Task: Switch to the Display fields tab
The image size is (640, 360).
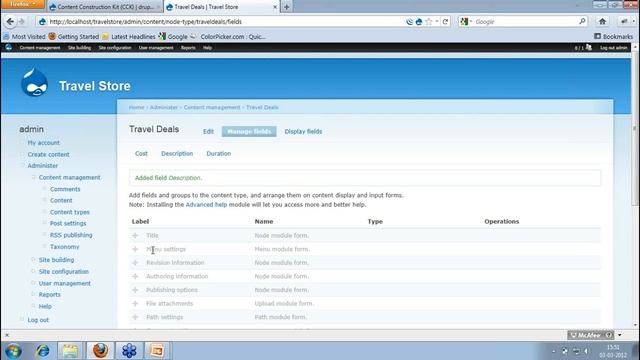Action: (303, 131)
